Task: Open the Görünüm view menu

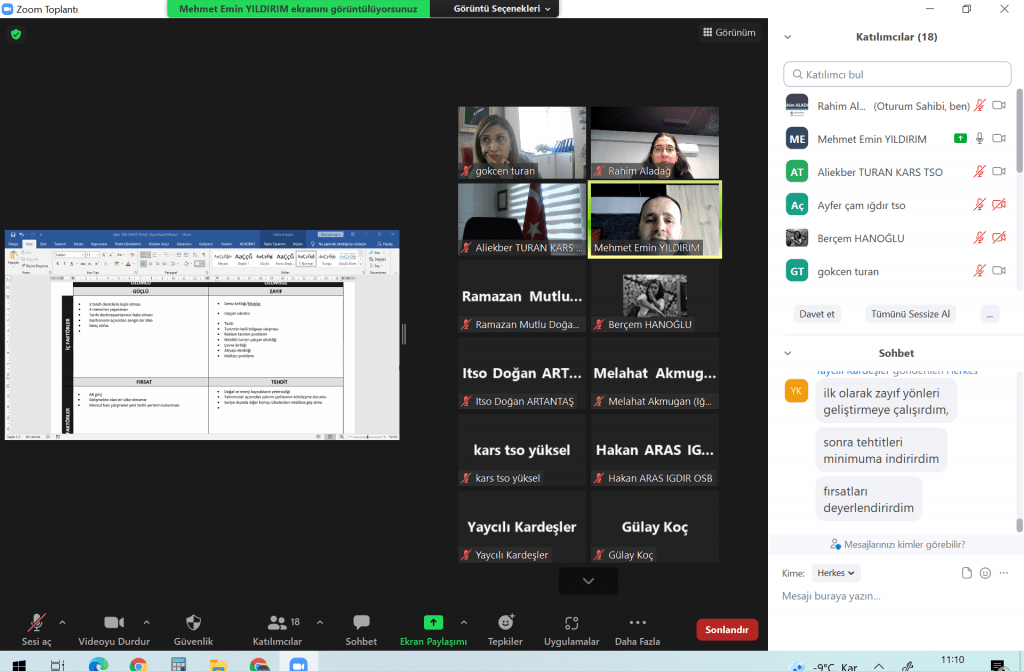Action: tap(728, 32)
